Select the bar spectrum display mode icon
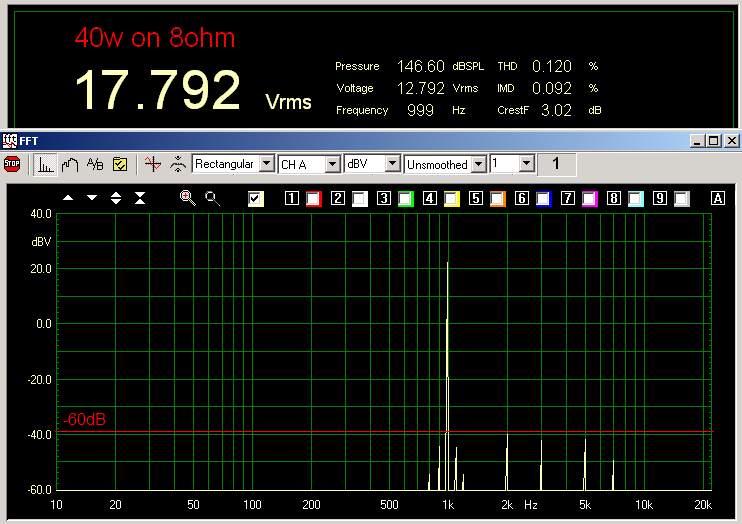 click(x=45, y=165)
